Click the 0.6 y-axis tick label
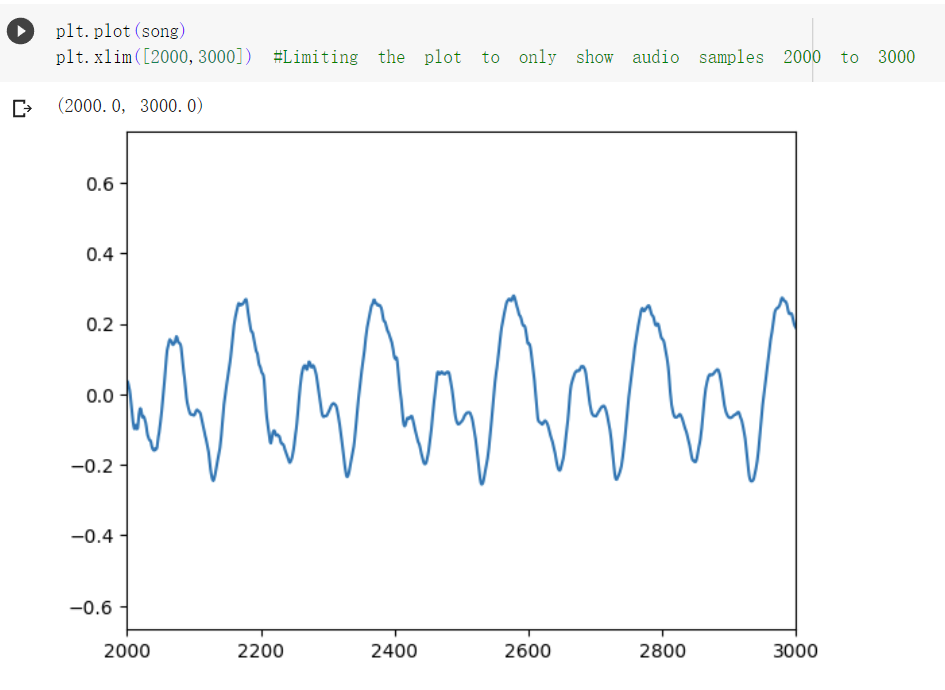 [x=101, y=184]
